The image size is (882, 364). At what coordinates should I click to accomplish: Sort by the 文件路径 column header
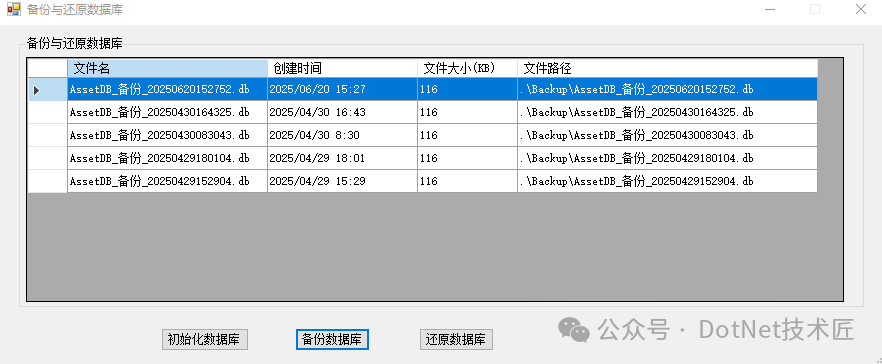(x=668, y=69)
